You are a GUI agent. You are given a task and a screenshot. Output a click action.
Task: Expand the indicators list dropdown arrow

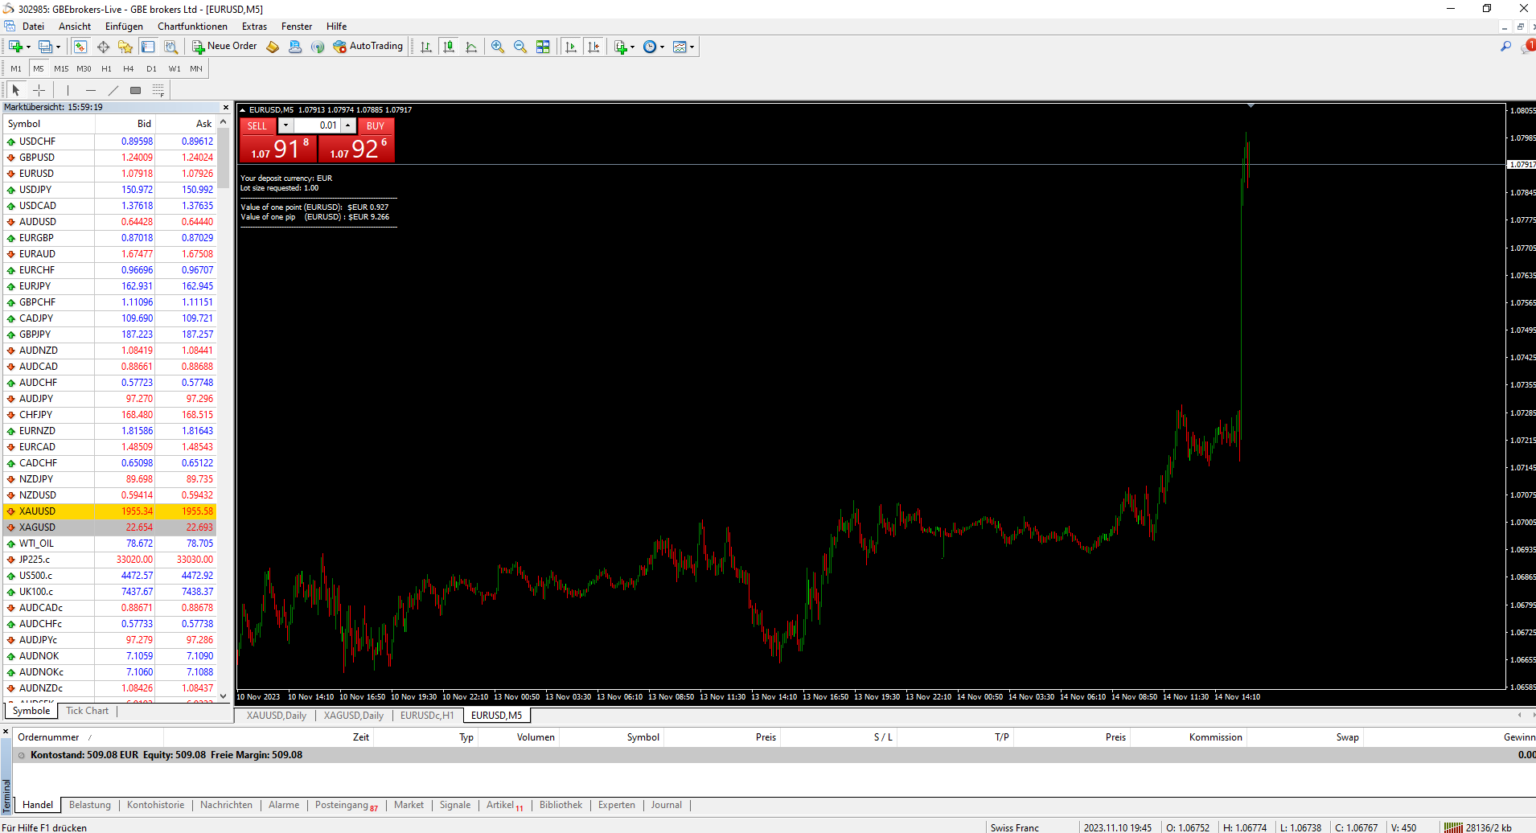pyautogui.click(x=632, y=47)
